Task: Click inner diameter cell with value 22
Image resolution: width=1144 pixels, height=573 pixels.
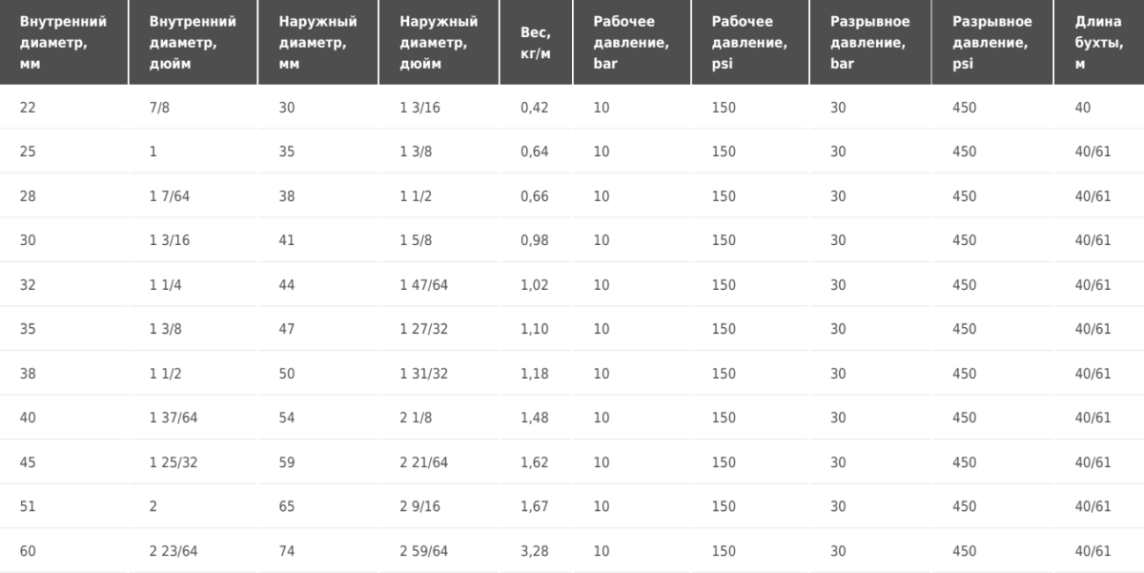Action: [28, 108]
